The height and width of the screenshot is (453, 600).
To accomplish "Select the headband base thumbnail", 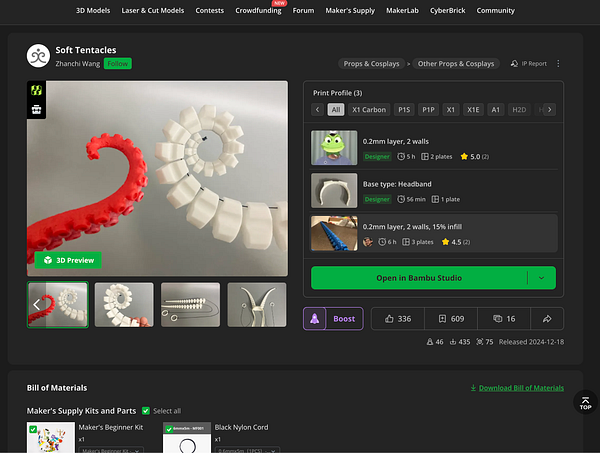I will 257,305.
